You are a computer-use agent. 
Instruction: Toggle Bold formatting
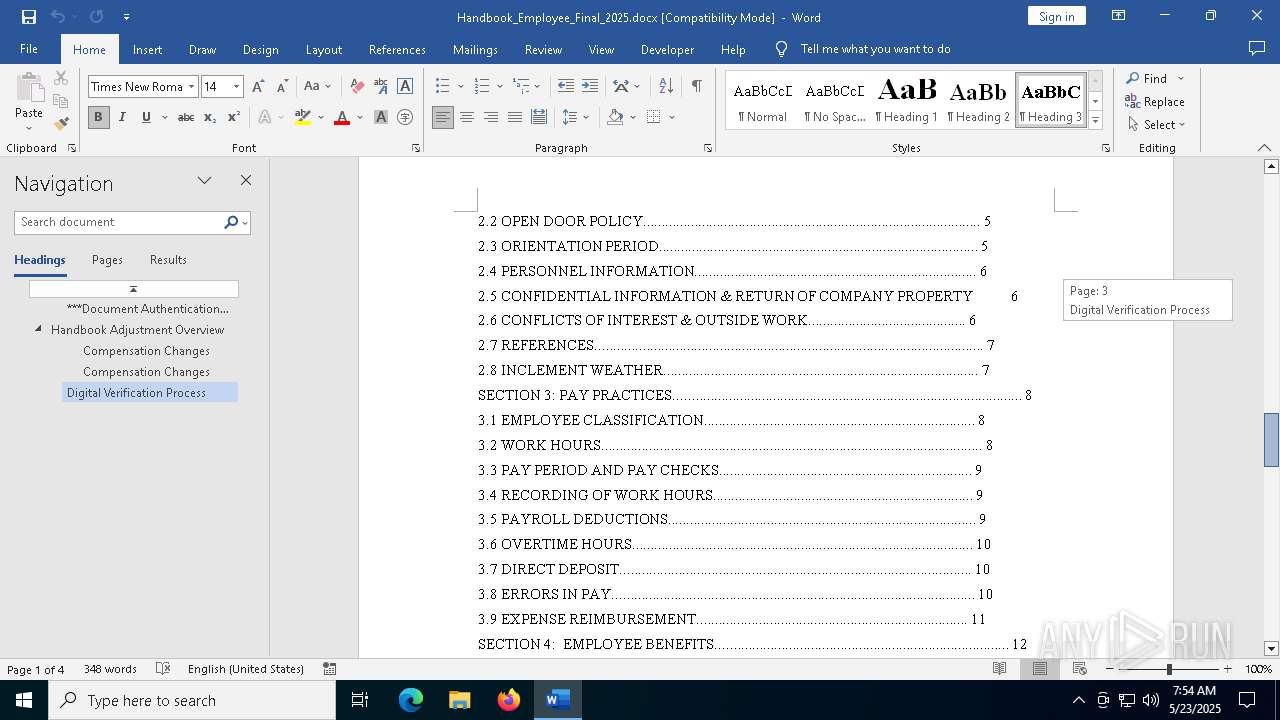pyautogui.click(x=98, y=117)
